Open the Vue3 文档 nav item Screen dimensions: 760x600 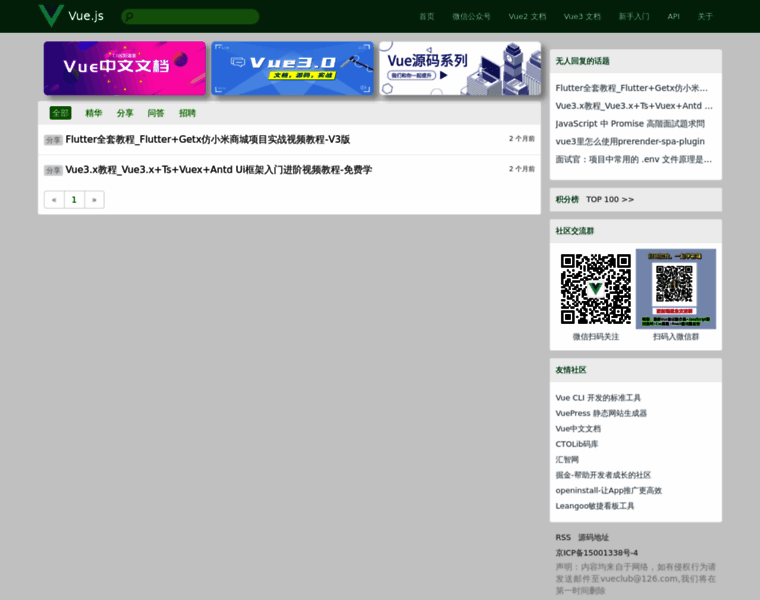click(x=582, y=16)
